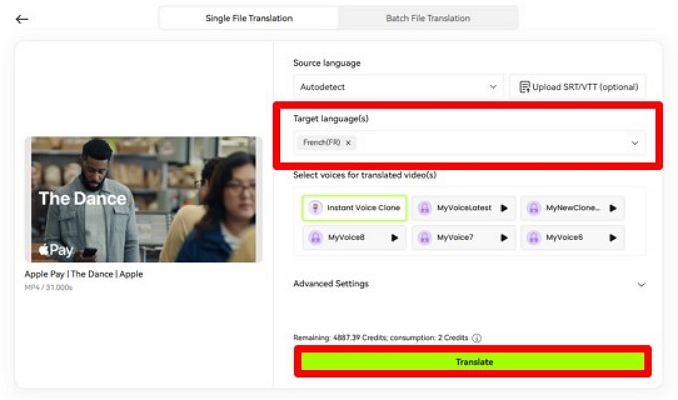Click the MyVoice6 avatar icon
Screen dimensions: 678x400
[x=534, y=237]
